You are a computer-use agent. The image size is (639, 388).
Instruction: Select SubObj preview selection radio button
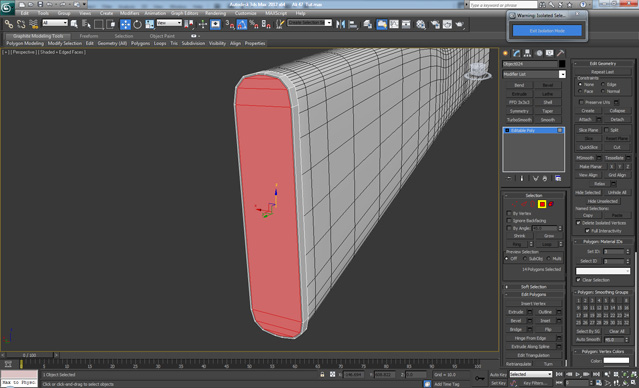point(525,259)
